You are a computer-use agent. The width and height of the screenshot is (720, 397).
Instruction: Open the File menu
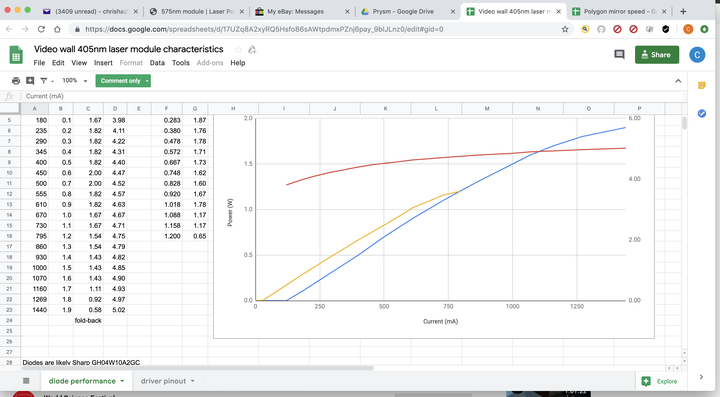click(x=39, y=63)
